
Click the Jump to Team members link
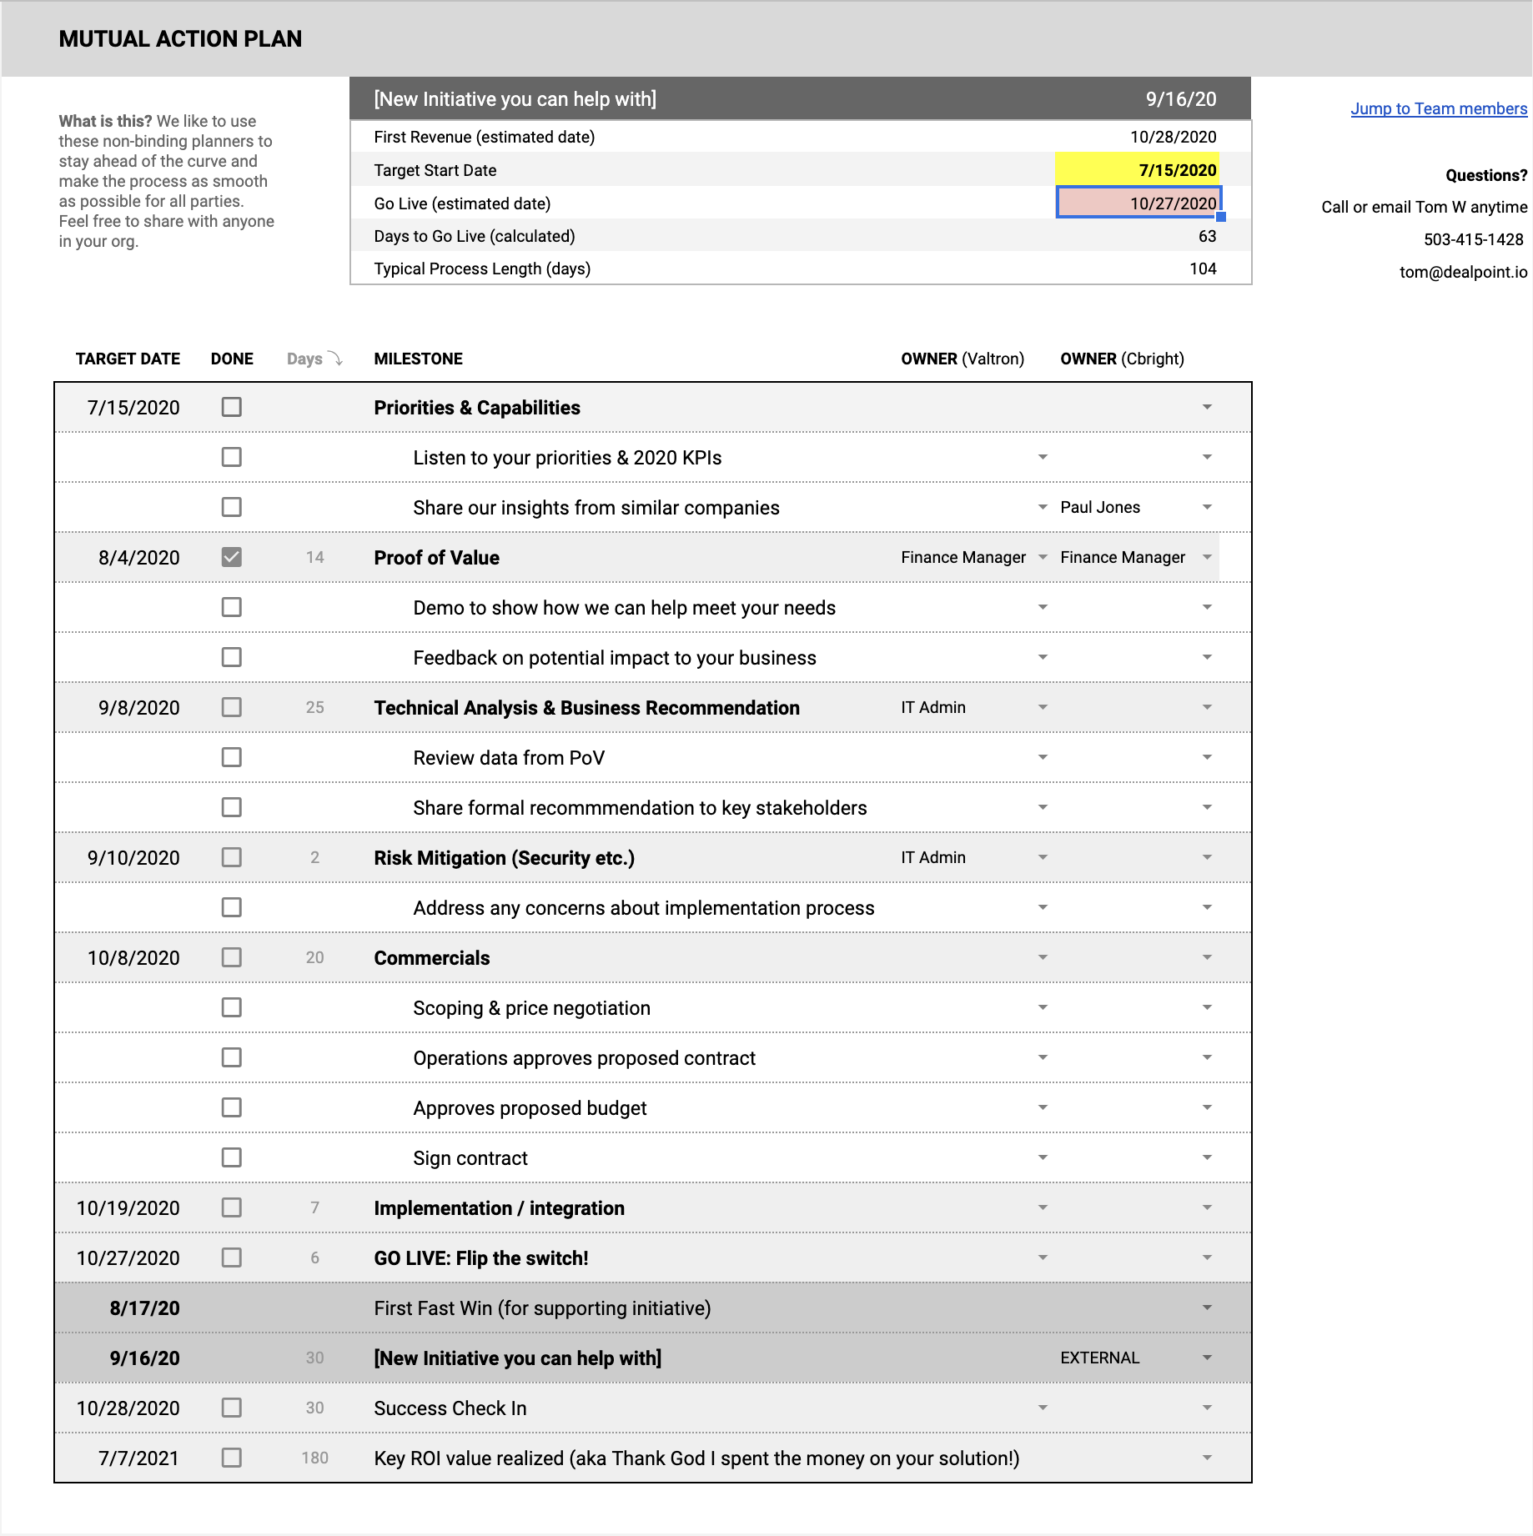(x=1438, y=108)
